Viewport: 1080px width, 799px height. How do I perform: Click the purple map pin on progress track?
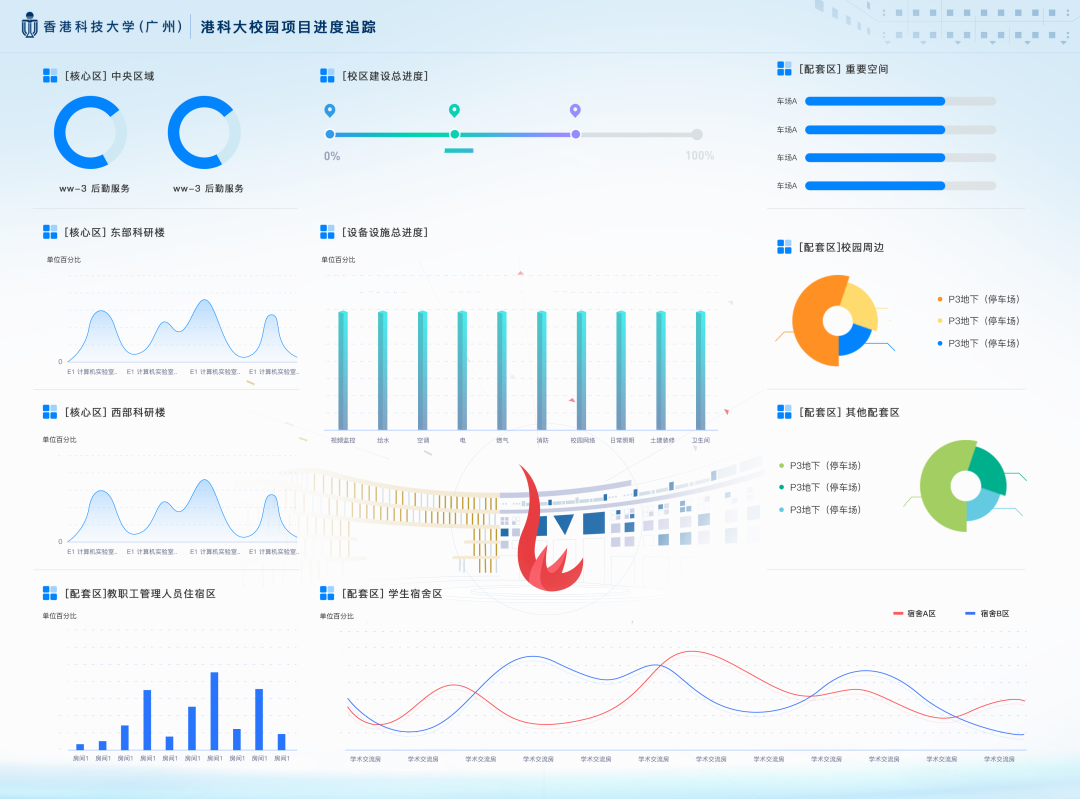coord(575,110)
